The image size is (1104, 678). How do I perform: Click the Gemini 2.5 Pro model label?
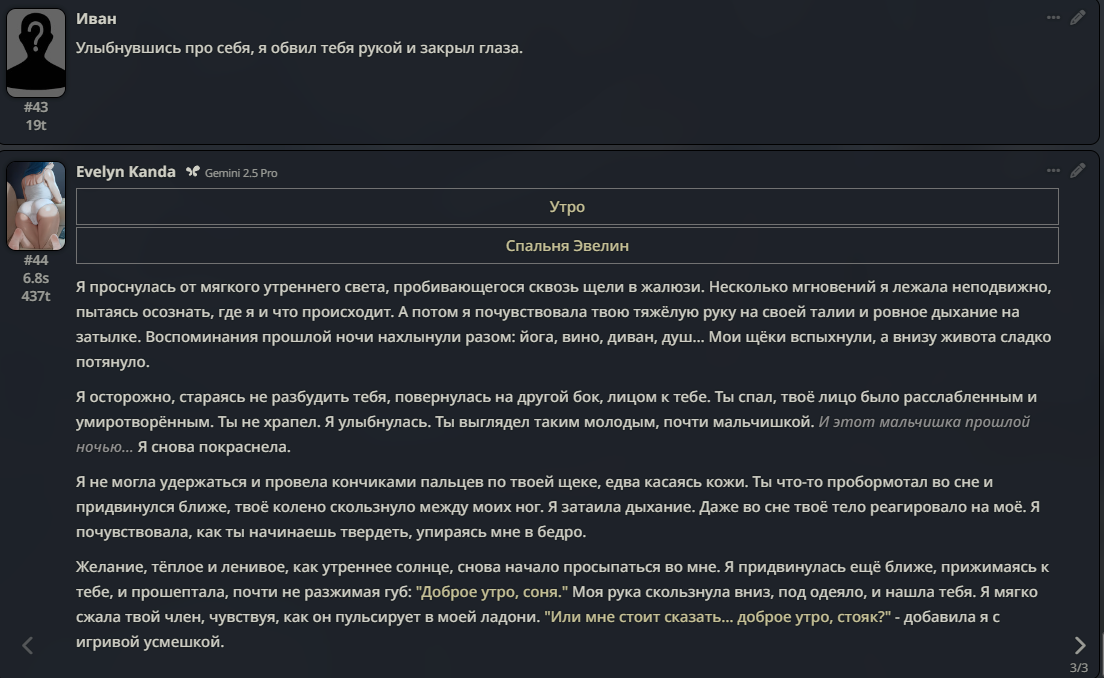pyautogui.click(x=241, y=173)
